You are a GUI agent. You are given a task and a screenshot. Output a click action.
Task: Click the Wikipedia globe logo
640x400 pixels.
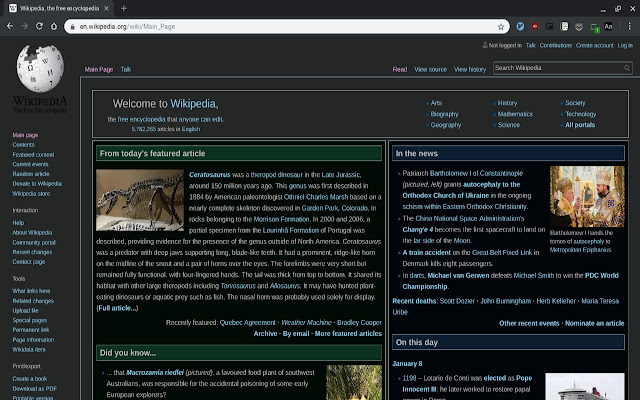[40, 69]
